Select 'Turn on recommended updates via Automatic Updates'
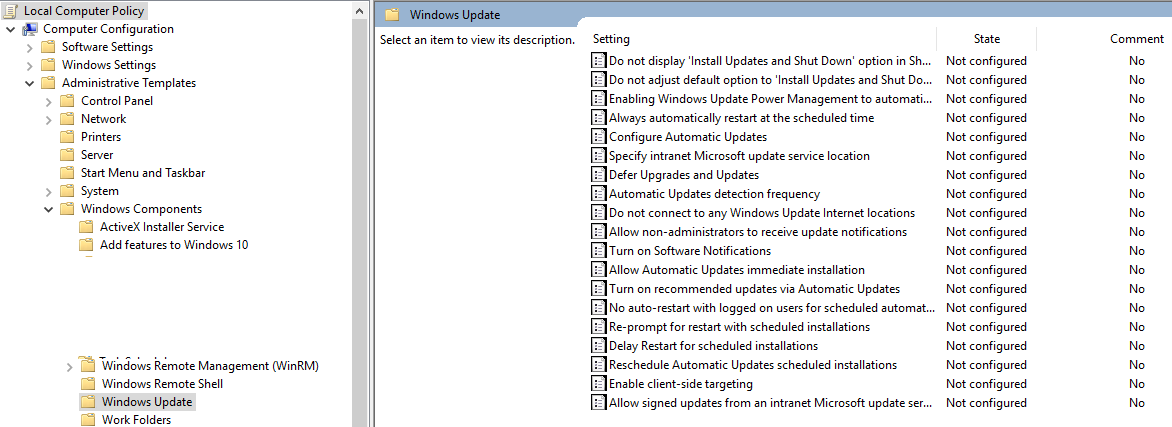1172x427 pixels. click(x=754, y=289)
